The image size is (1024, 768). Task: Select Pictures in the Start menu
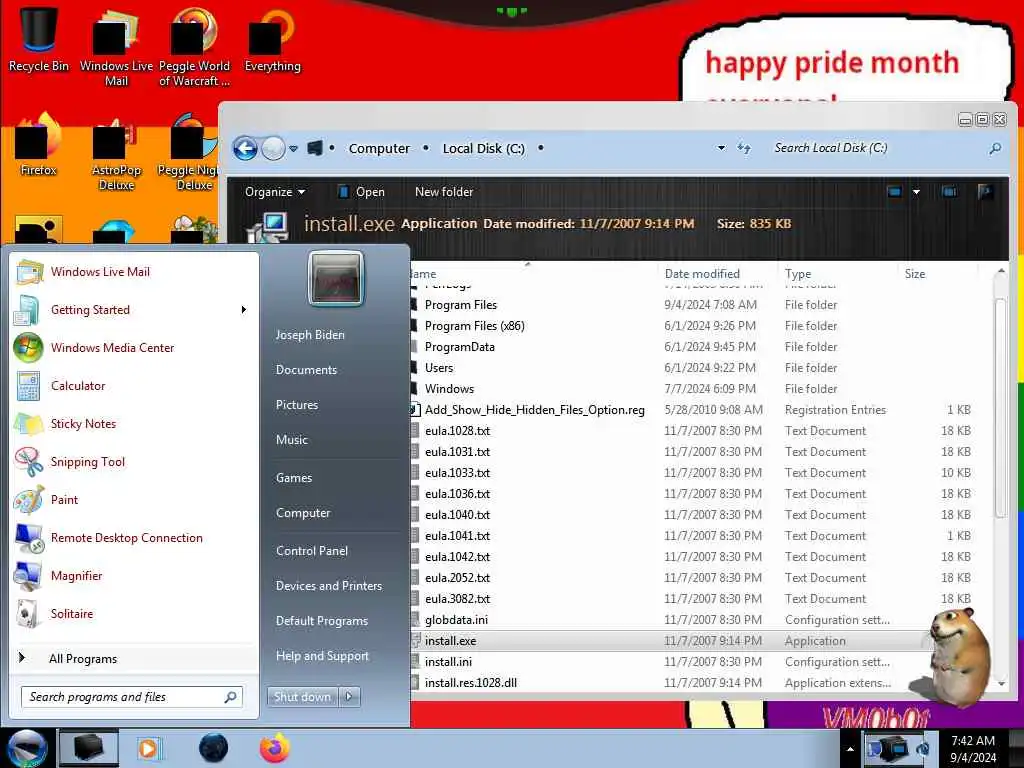click(297, 405)
